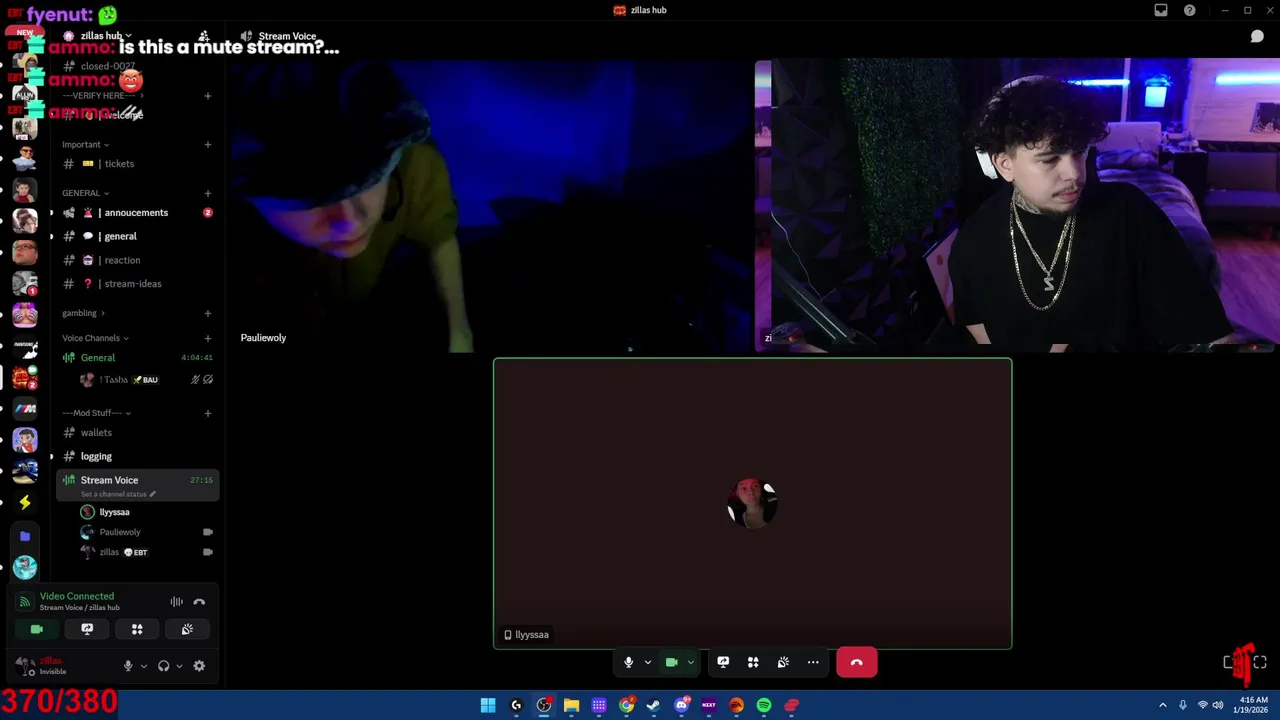
Task: Expand input device arrow next to user mic
Action: point(143,666)
